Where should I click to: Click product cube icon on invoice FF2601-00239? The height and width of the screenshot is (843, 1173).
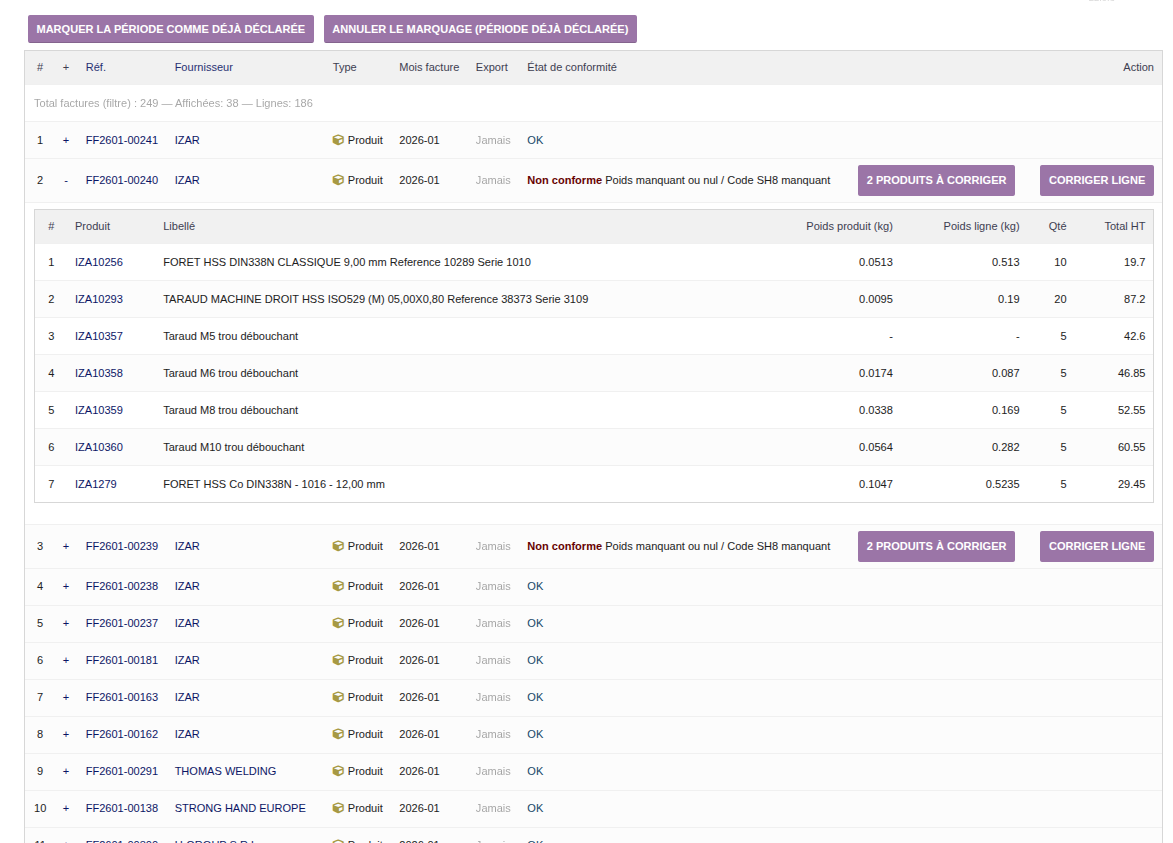pyautogui.click(x=338, y=546)
